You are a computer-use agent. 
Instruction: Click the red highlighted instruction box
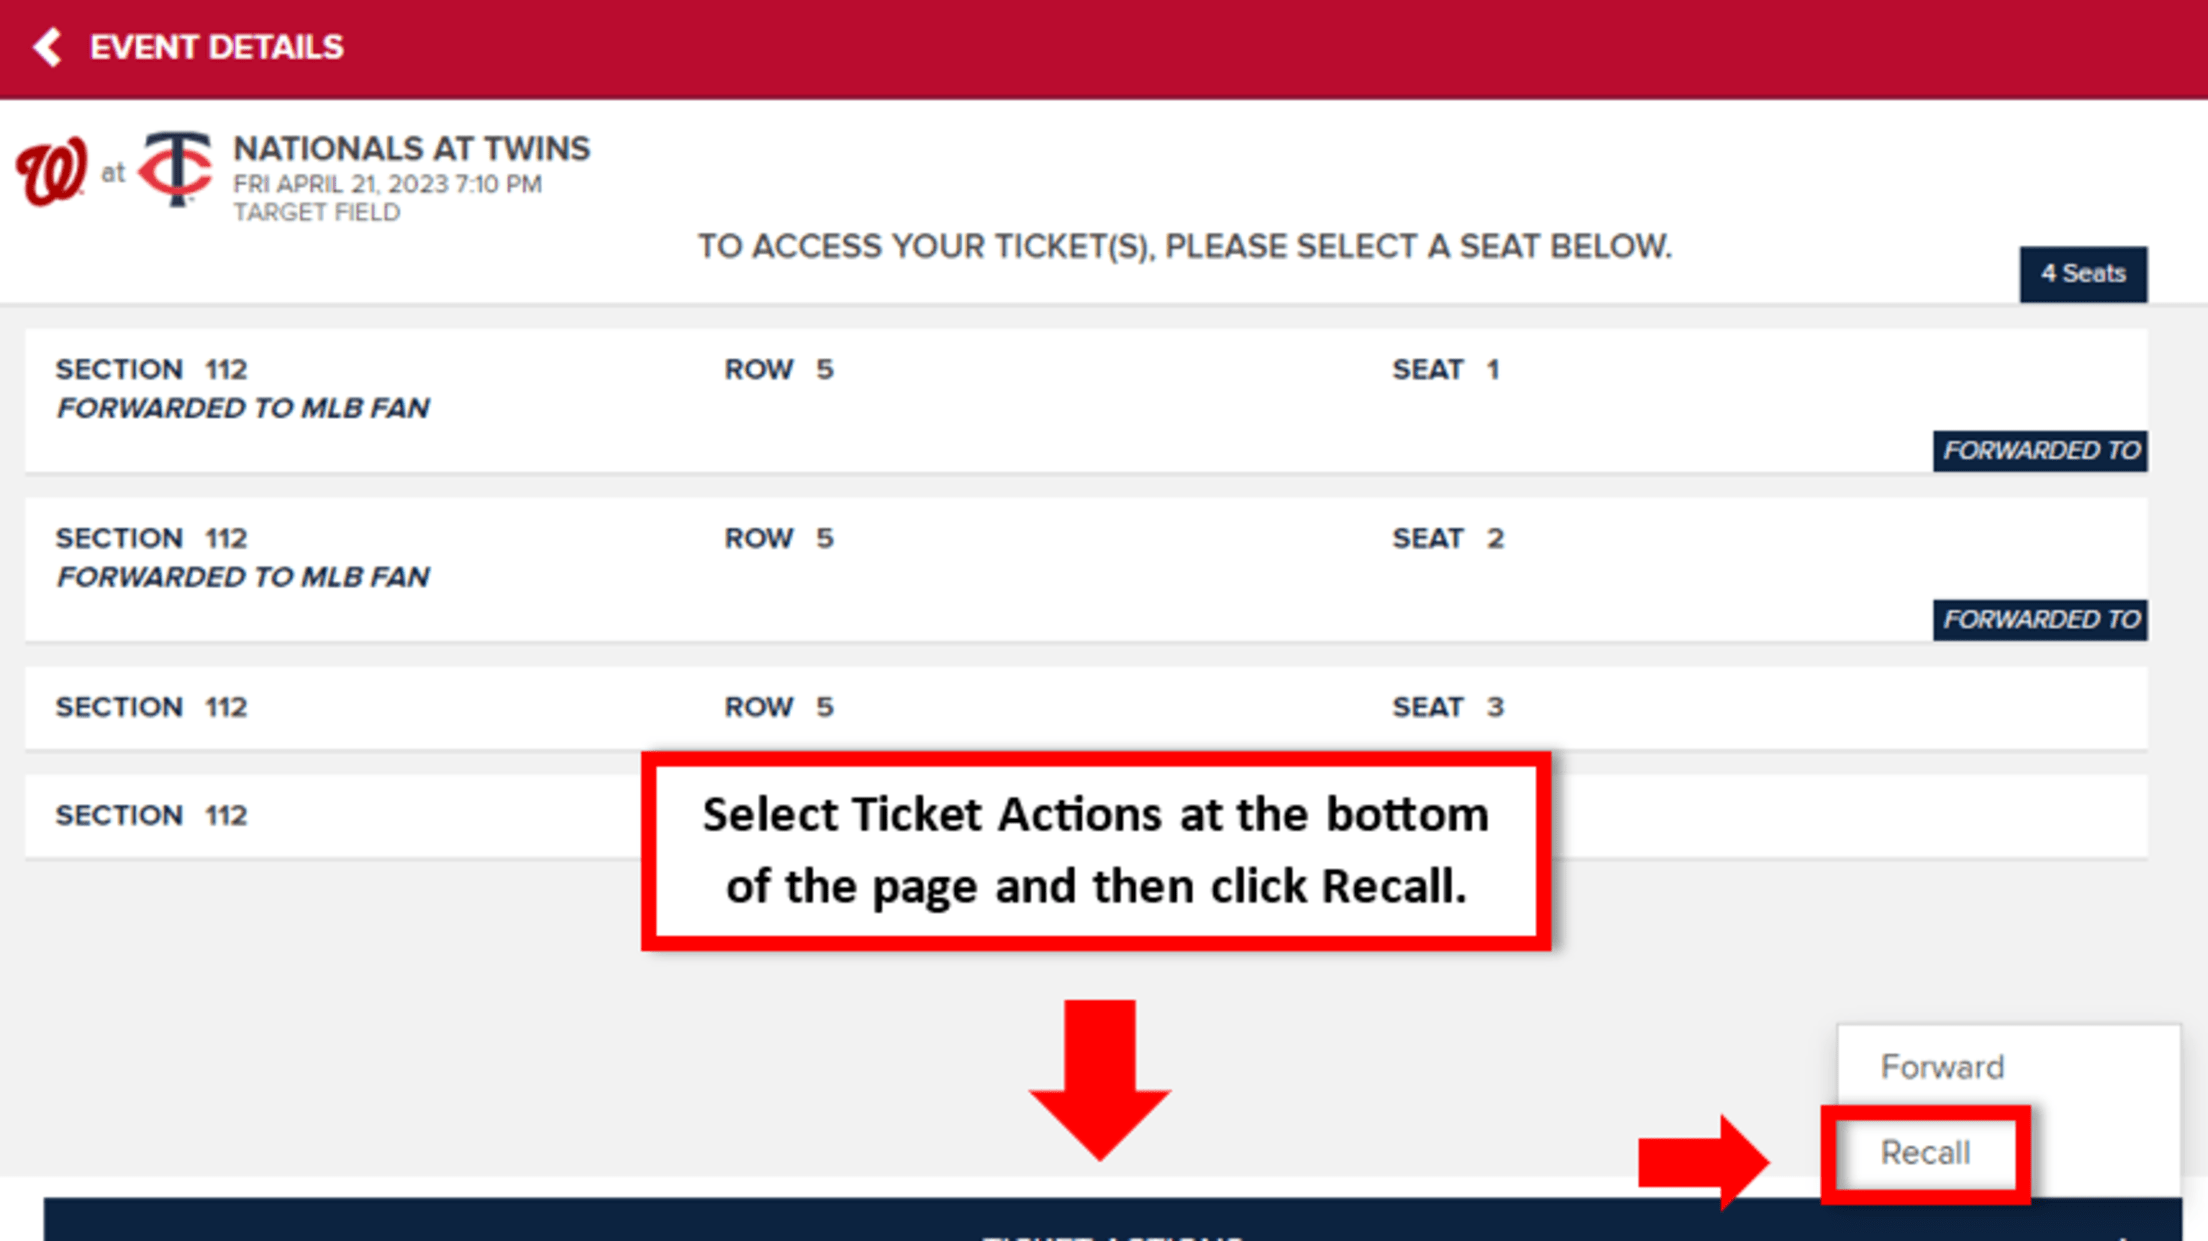click(1097, 849)
